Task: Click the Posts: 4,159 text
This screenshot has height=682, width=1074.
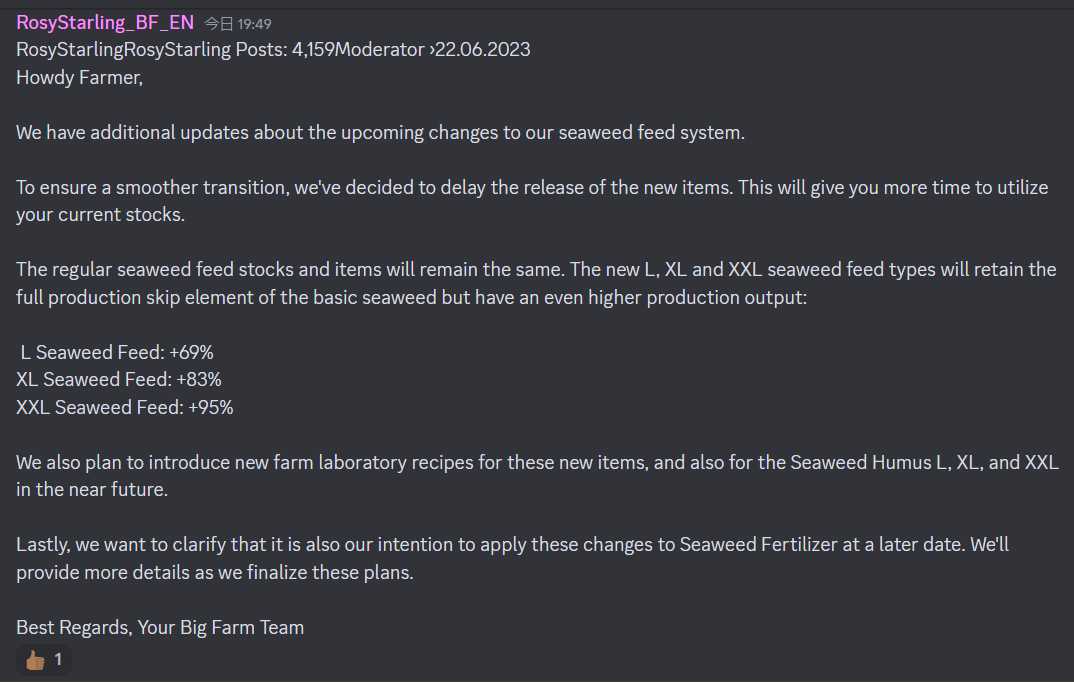Action: (x=286, y=49)
